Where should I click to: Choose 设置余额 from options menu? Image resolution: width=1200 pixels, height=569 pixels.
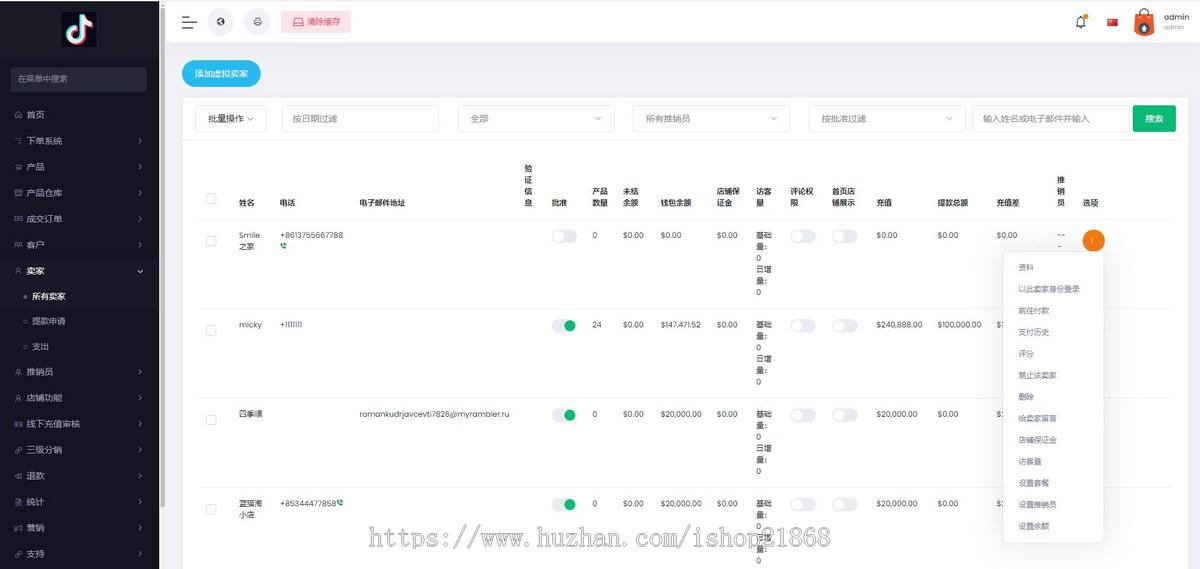coord(1034,526)
